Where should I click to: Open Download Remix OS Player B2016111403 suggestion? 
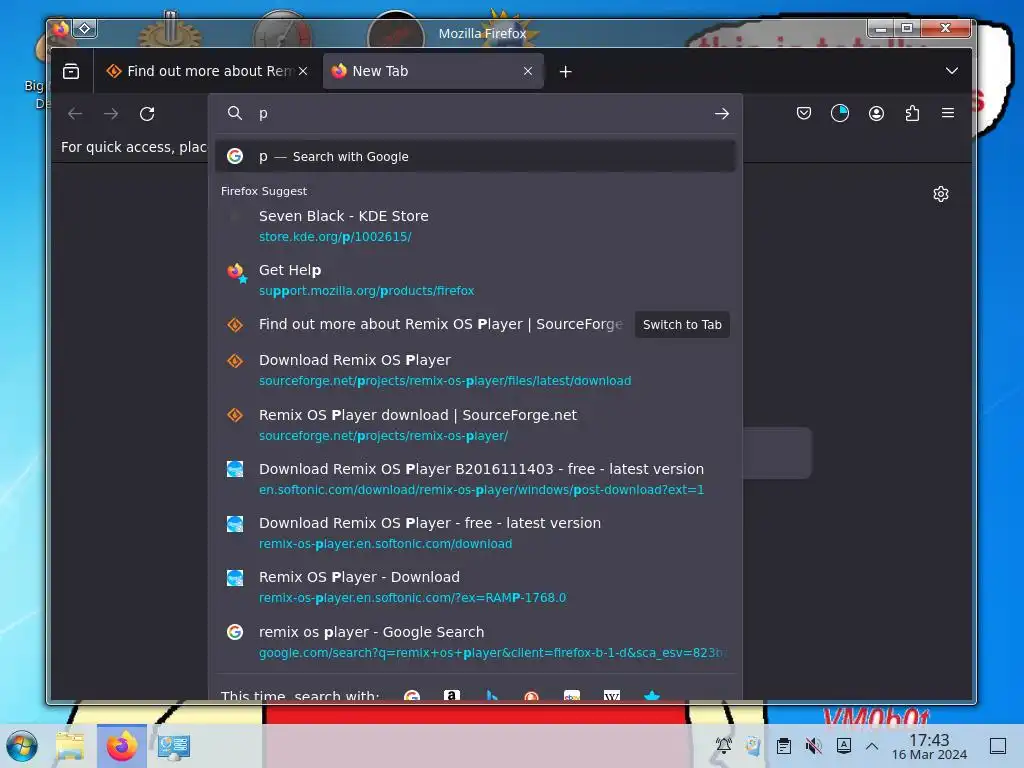(475, 479)
